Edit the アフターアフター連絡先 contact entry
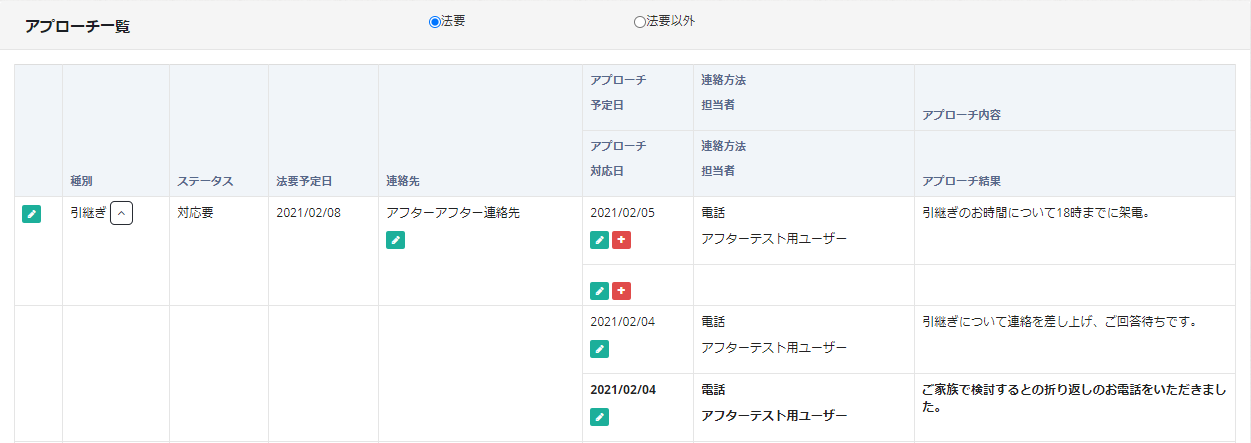This screenshot has width=1251, height=443. pyautogui.click(x=395, y=240)
